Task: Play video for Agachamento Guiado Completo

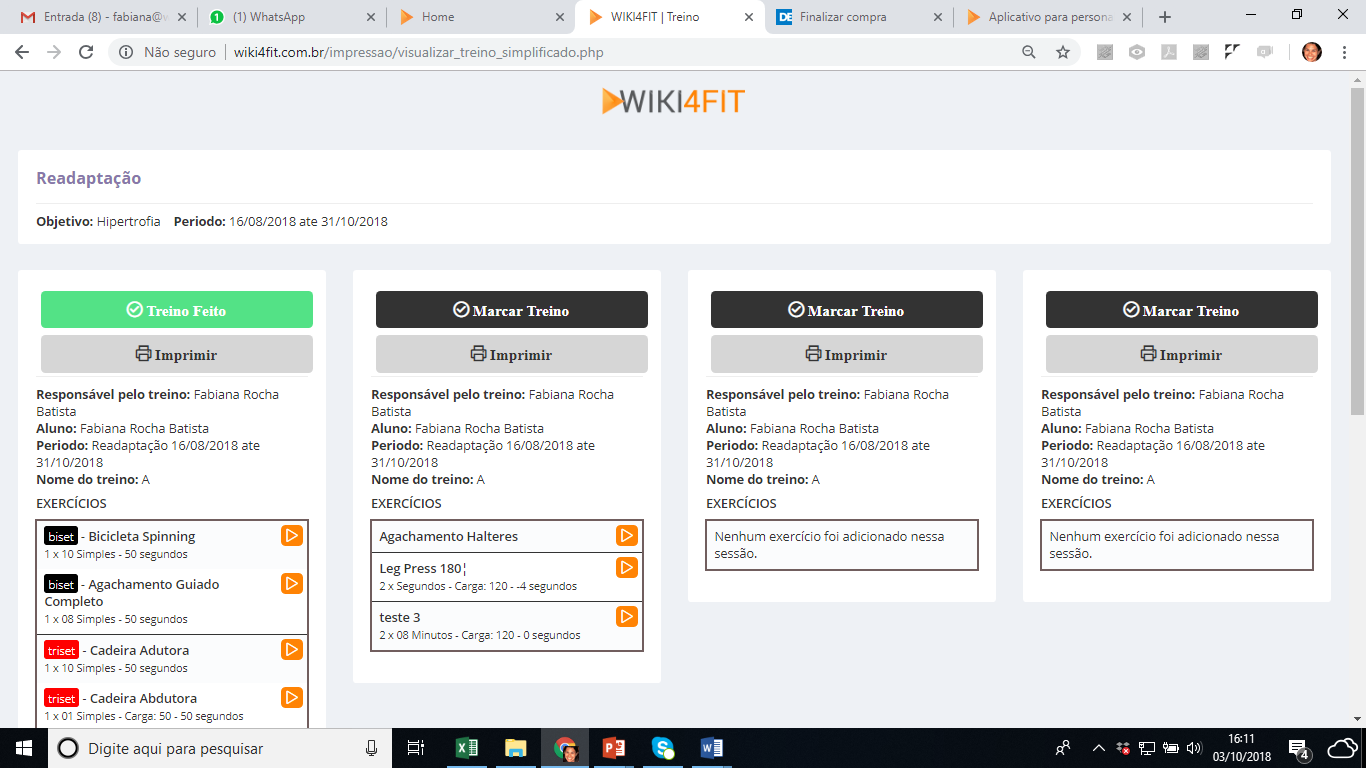Action: click(292, 583)
